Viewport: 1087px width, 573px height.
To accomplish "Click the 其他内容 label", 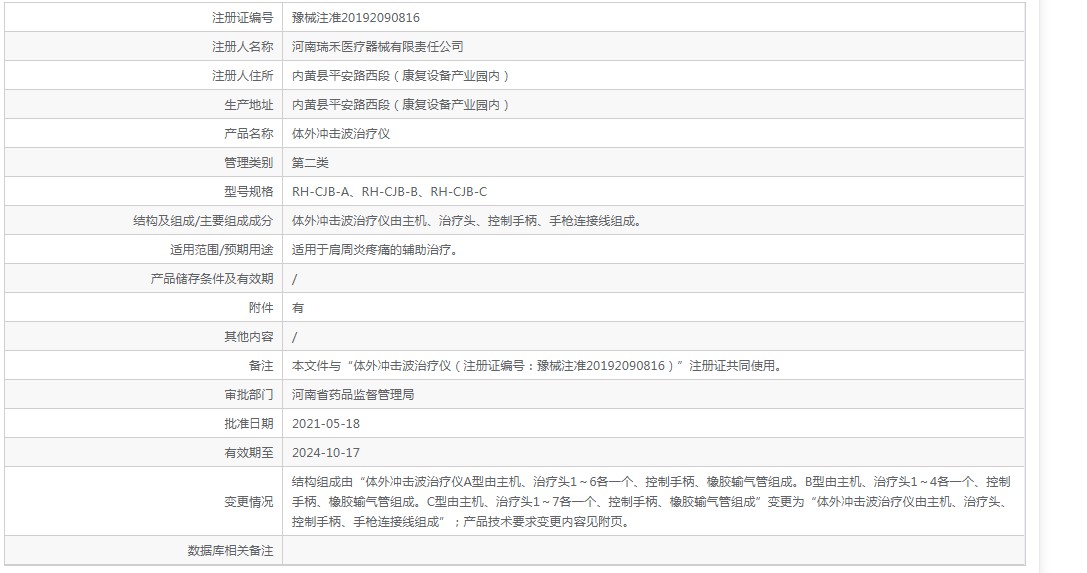I will (249, 337).
